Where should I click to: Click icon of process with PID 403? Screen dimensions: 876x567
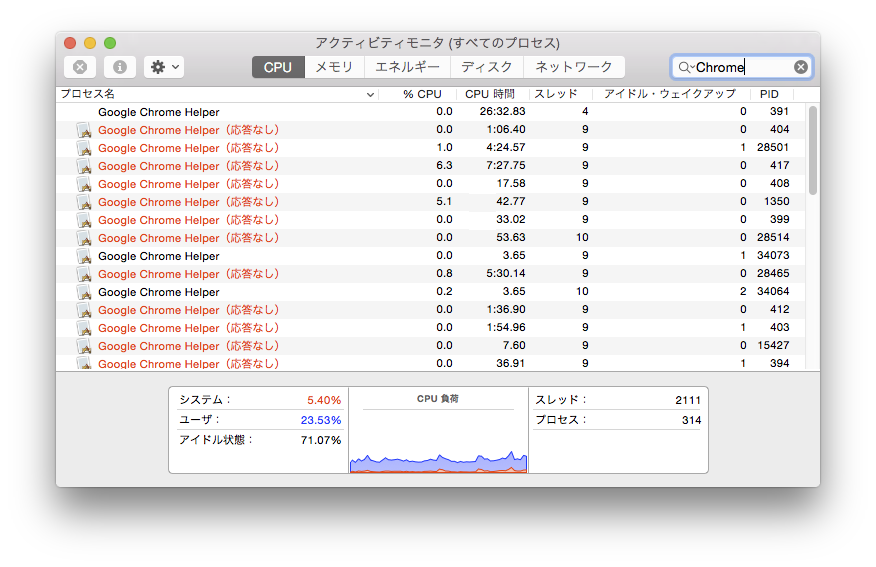pos(84,328)
